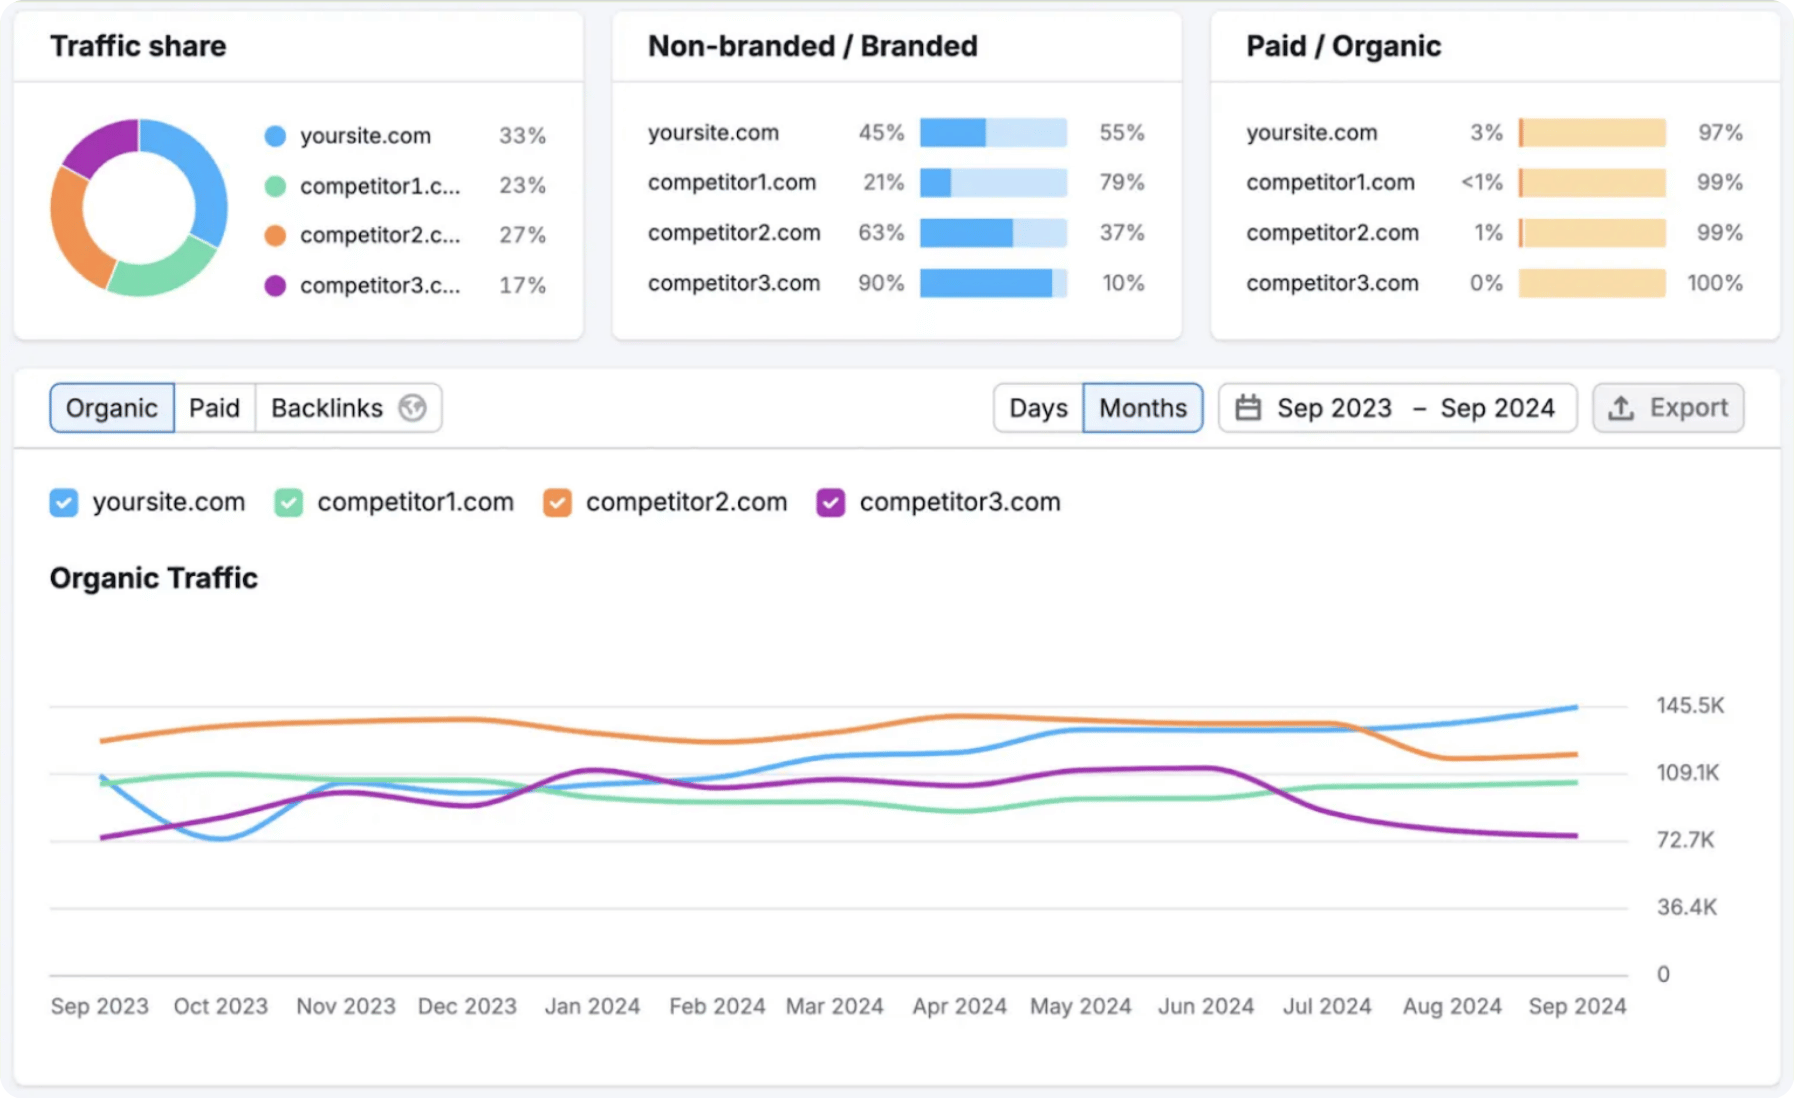The image size is (1796, 1100).
Task: Hide the competitor2.com line via checkbox
Action: pos(557,502)
